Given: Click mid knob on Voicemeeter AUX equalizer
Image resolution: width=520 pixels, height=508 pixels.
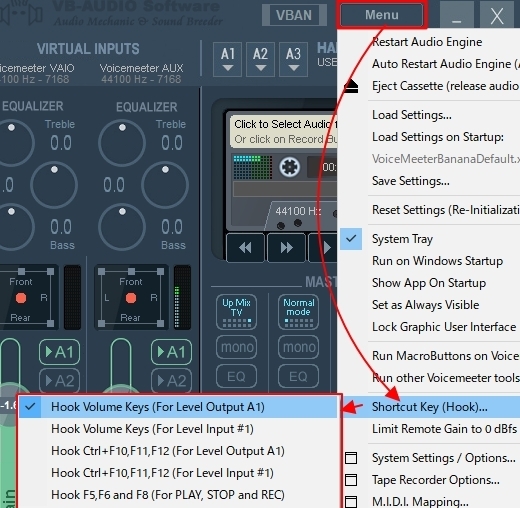Looking at the screenshot, I should 165,185.
